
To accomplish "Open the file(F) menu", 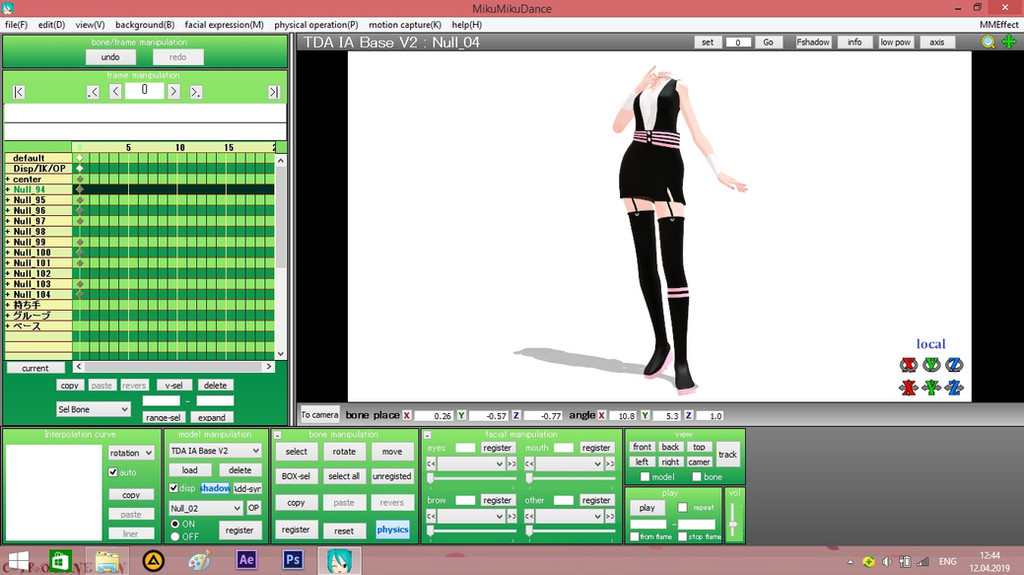I will pos(16,25).
